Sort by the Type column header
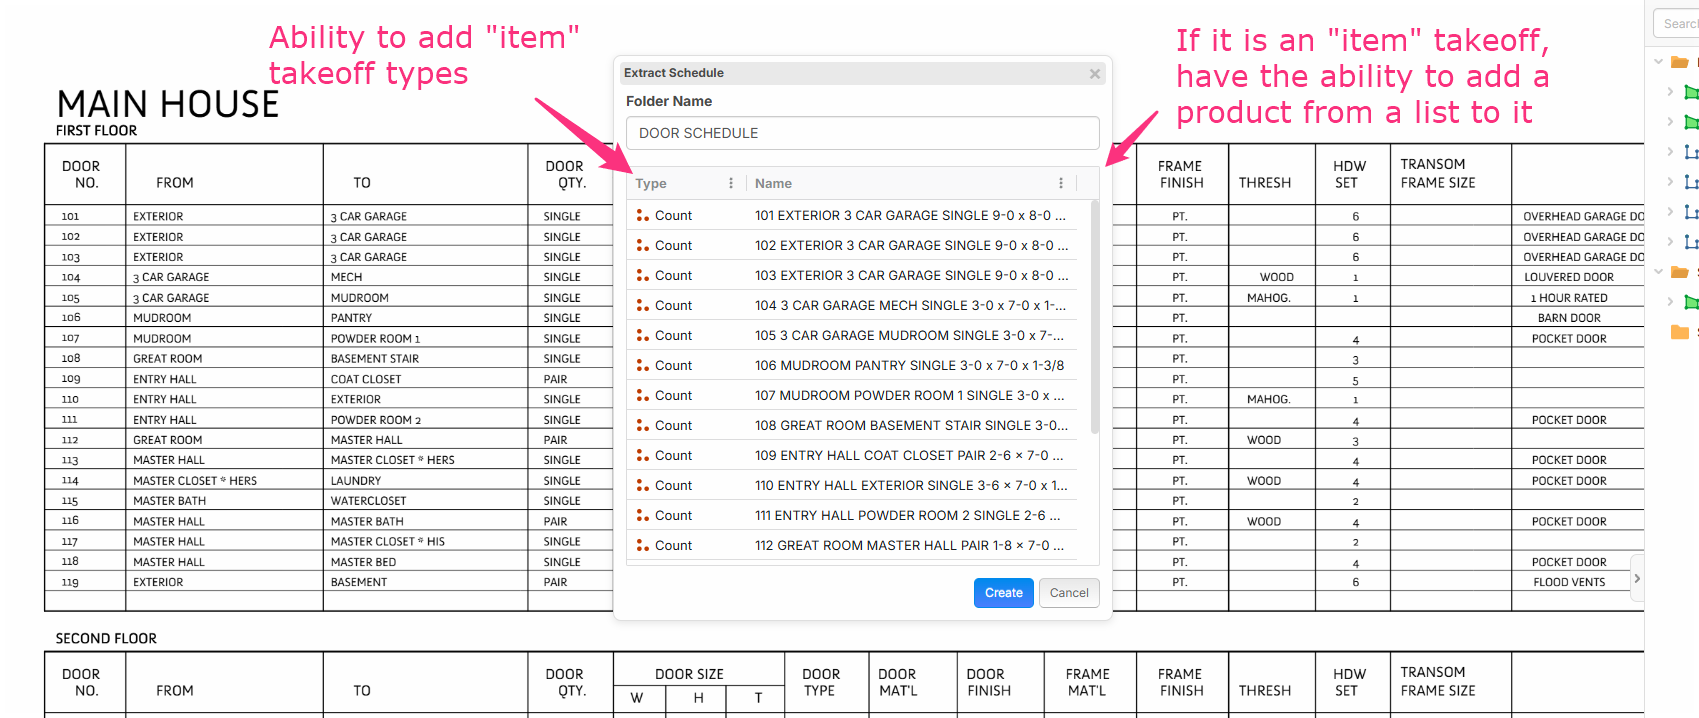This screenshot has height=718, width=1699. pos(652,183)
